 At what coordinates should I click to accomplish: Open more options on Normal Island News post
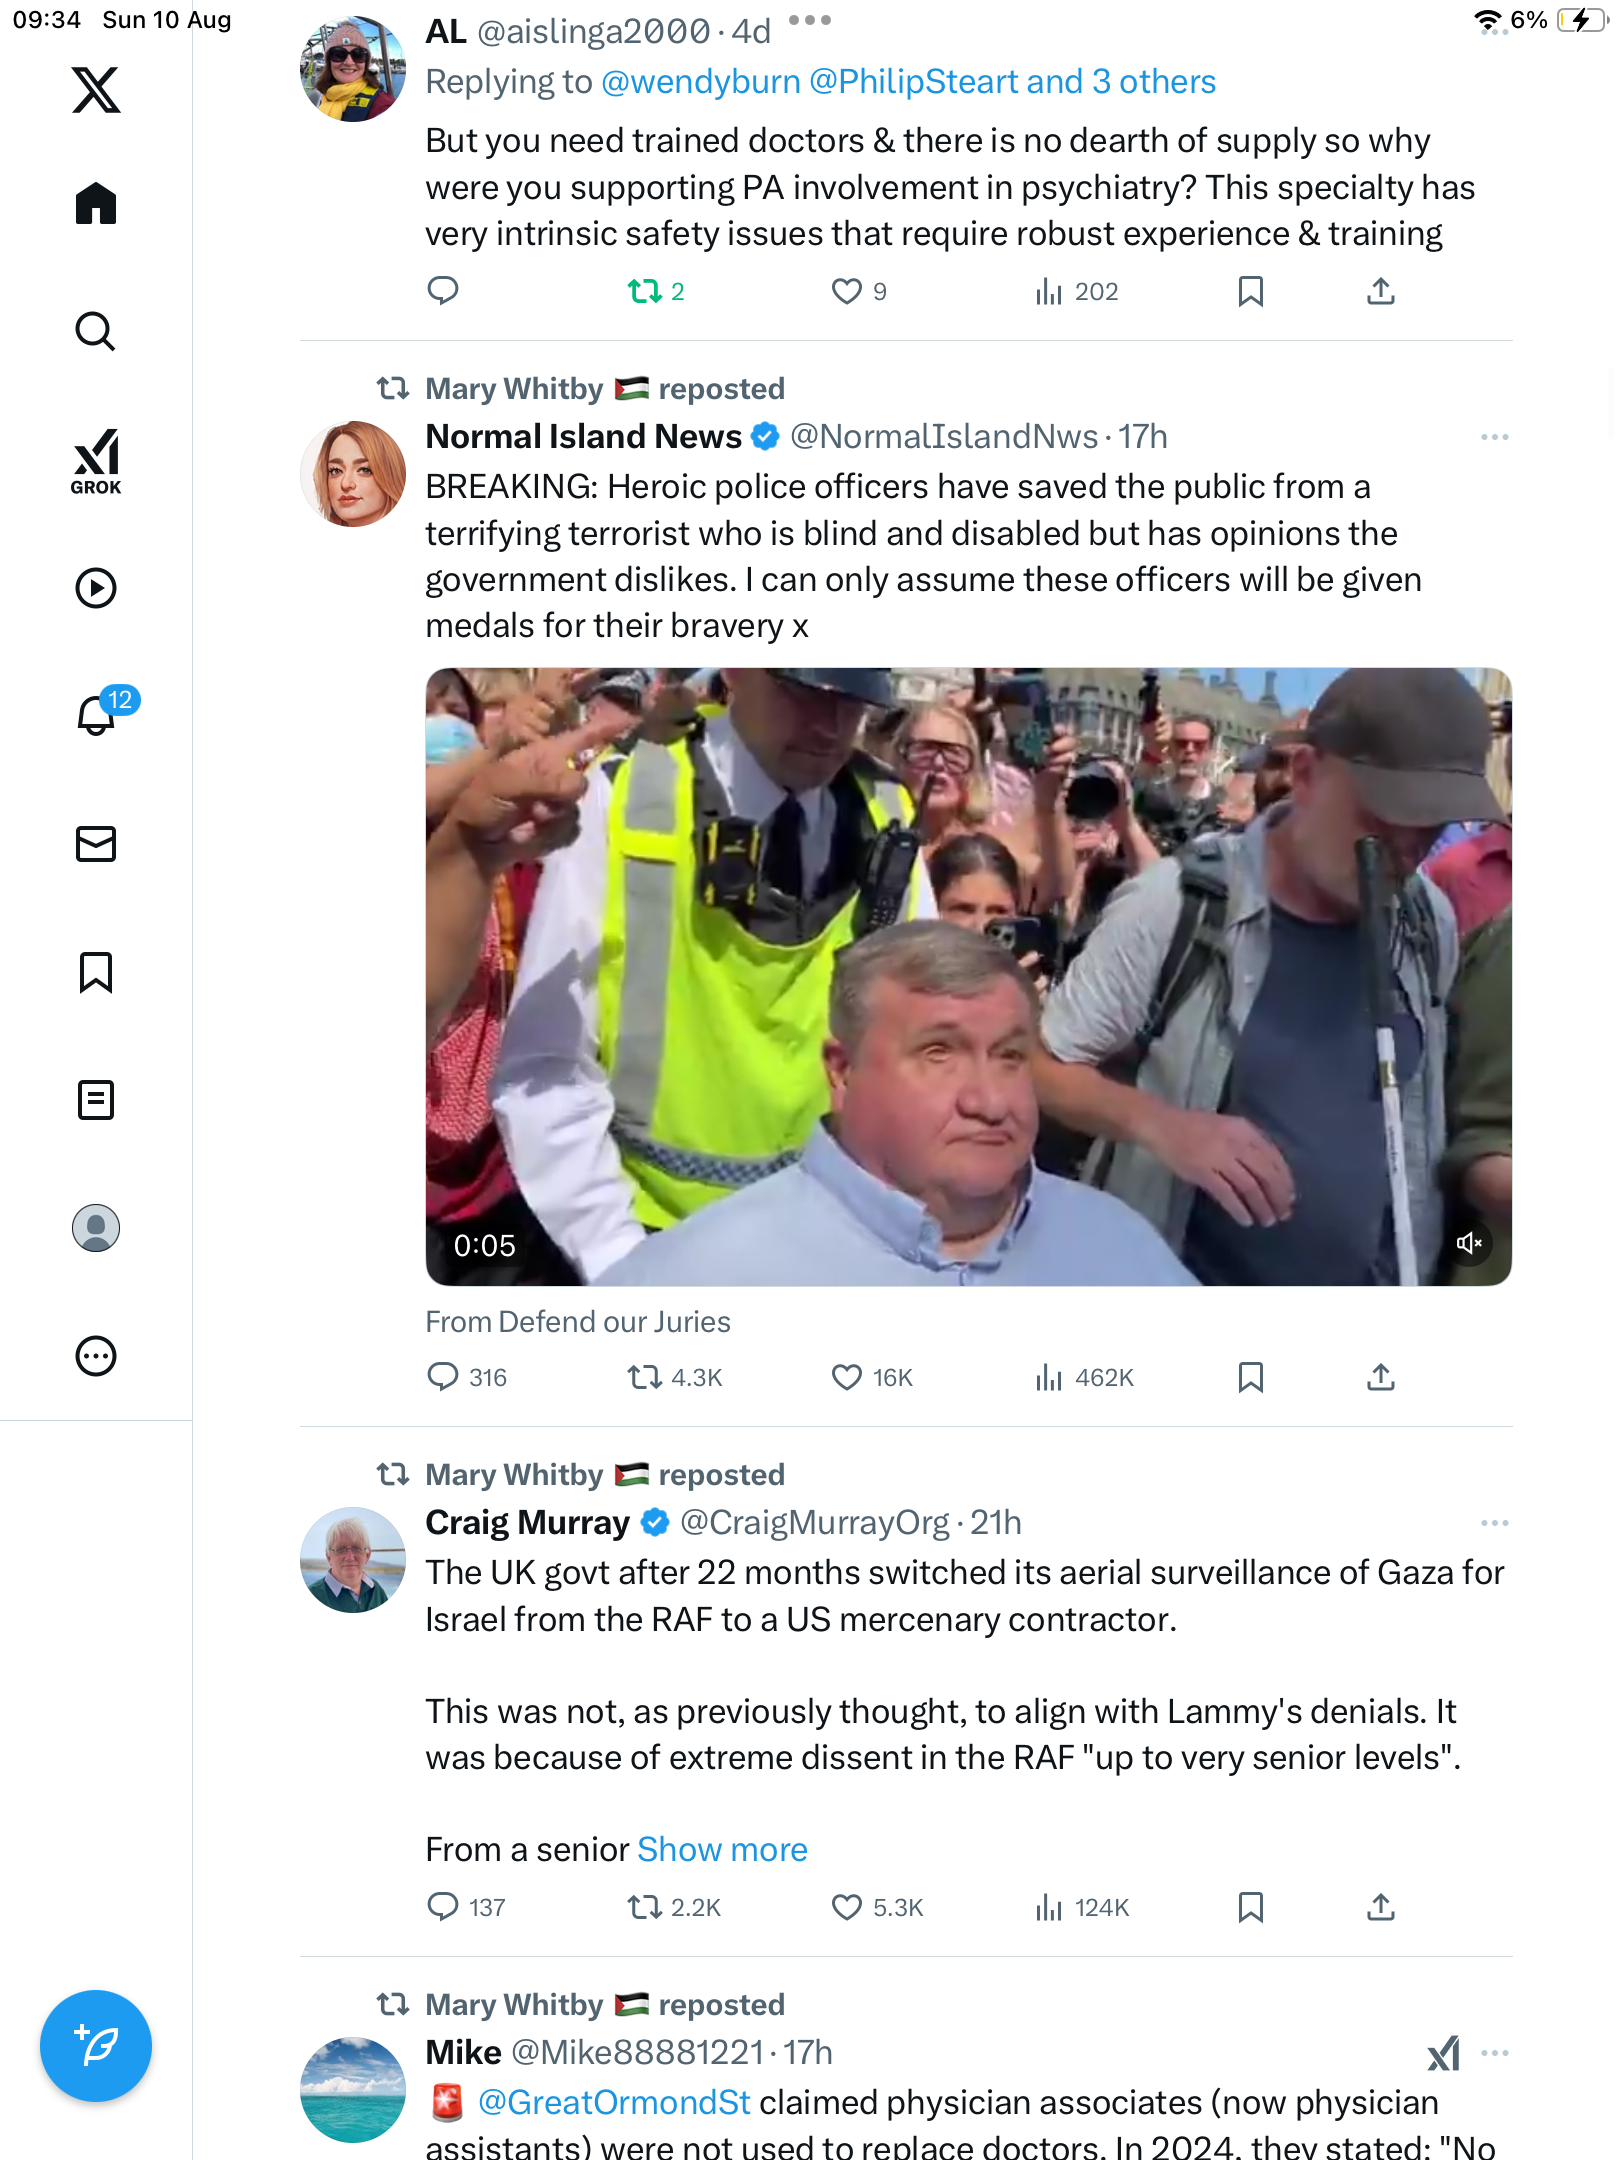1494,437
